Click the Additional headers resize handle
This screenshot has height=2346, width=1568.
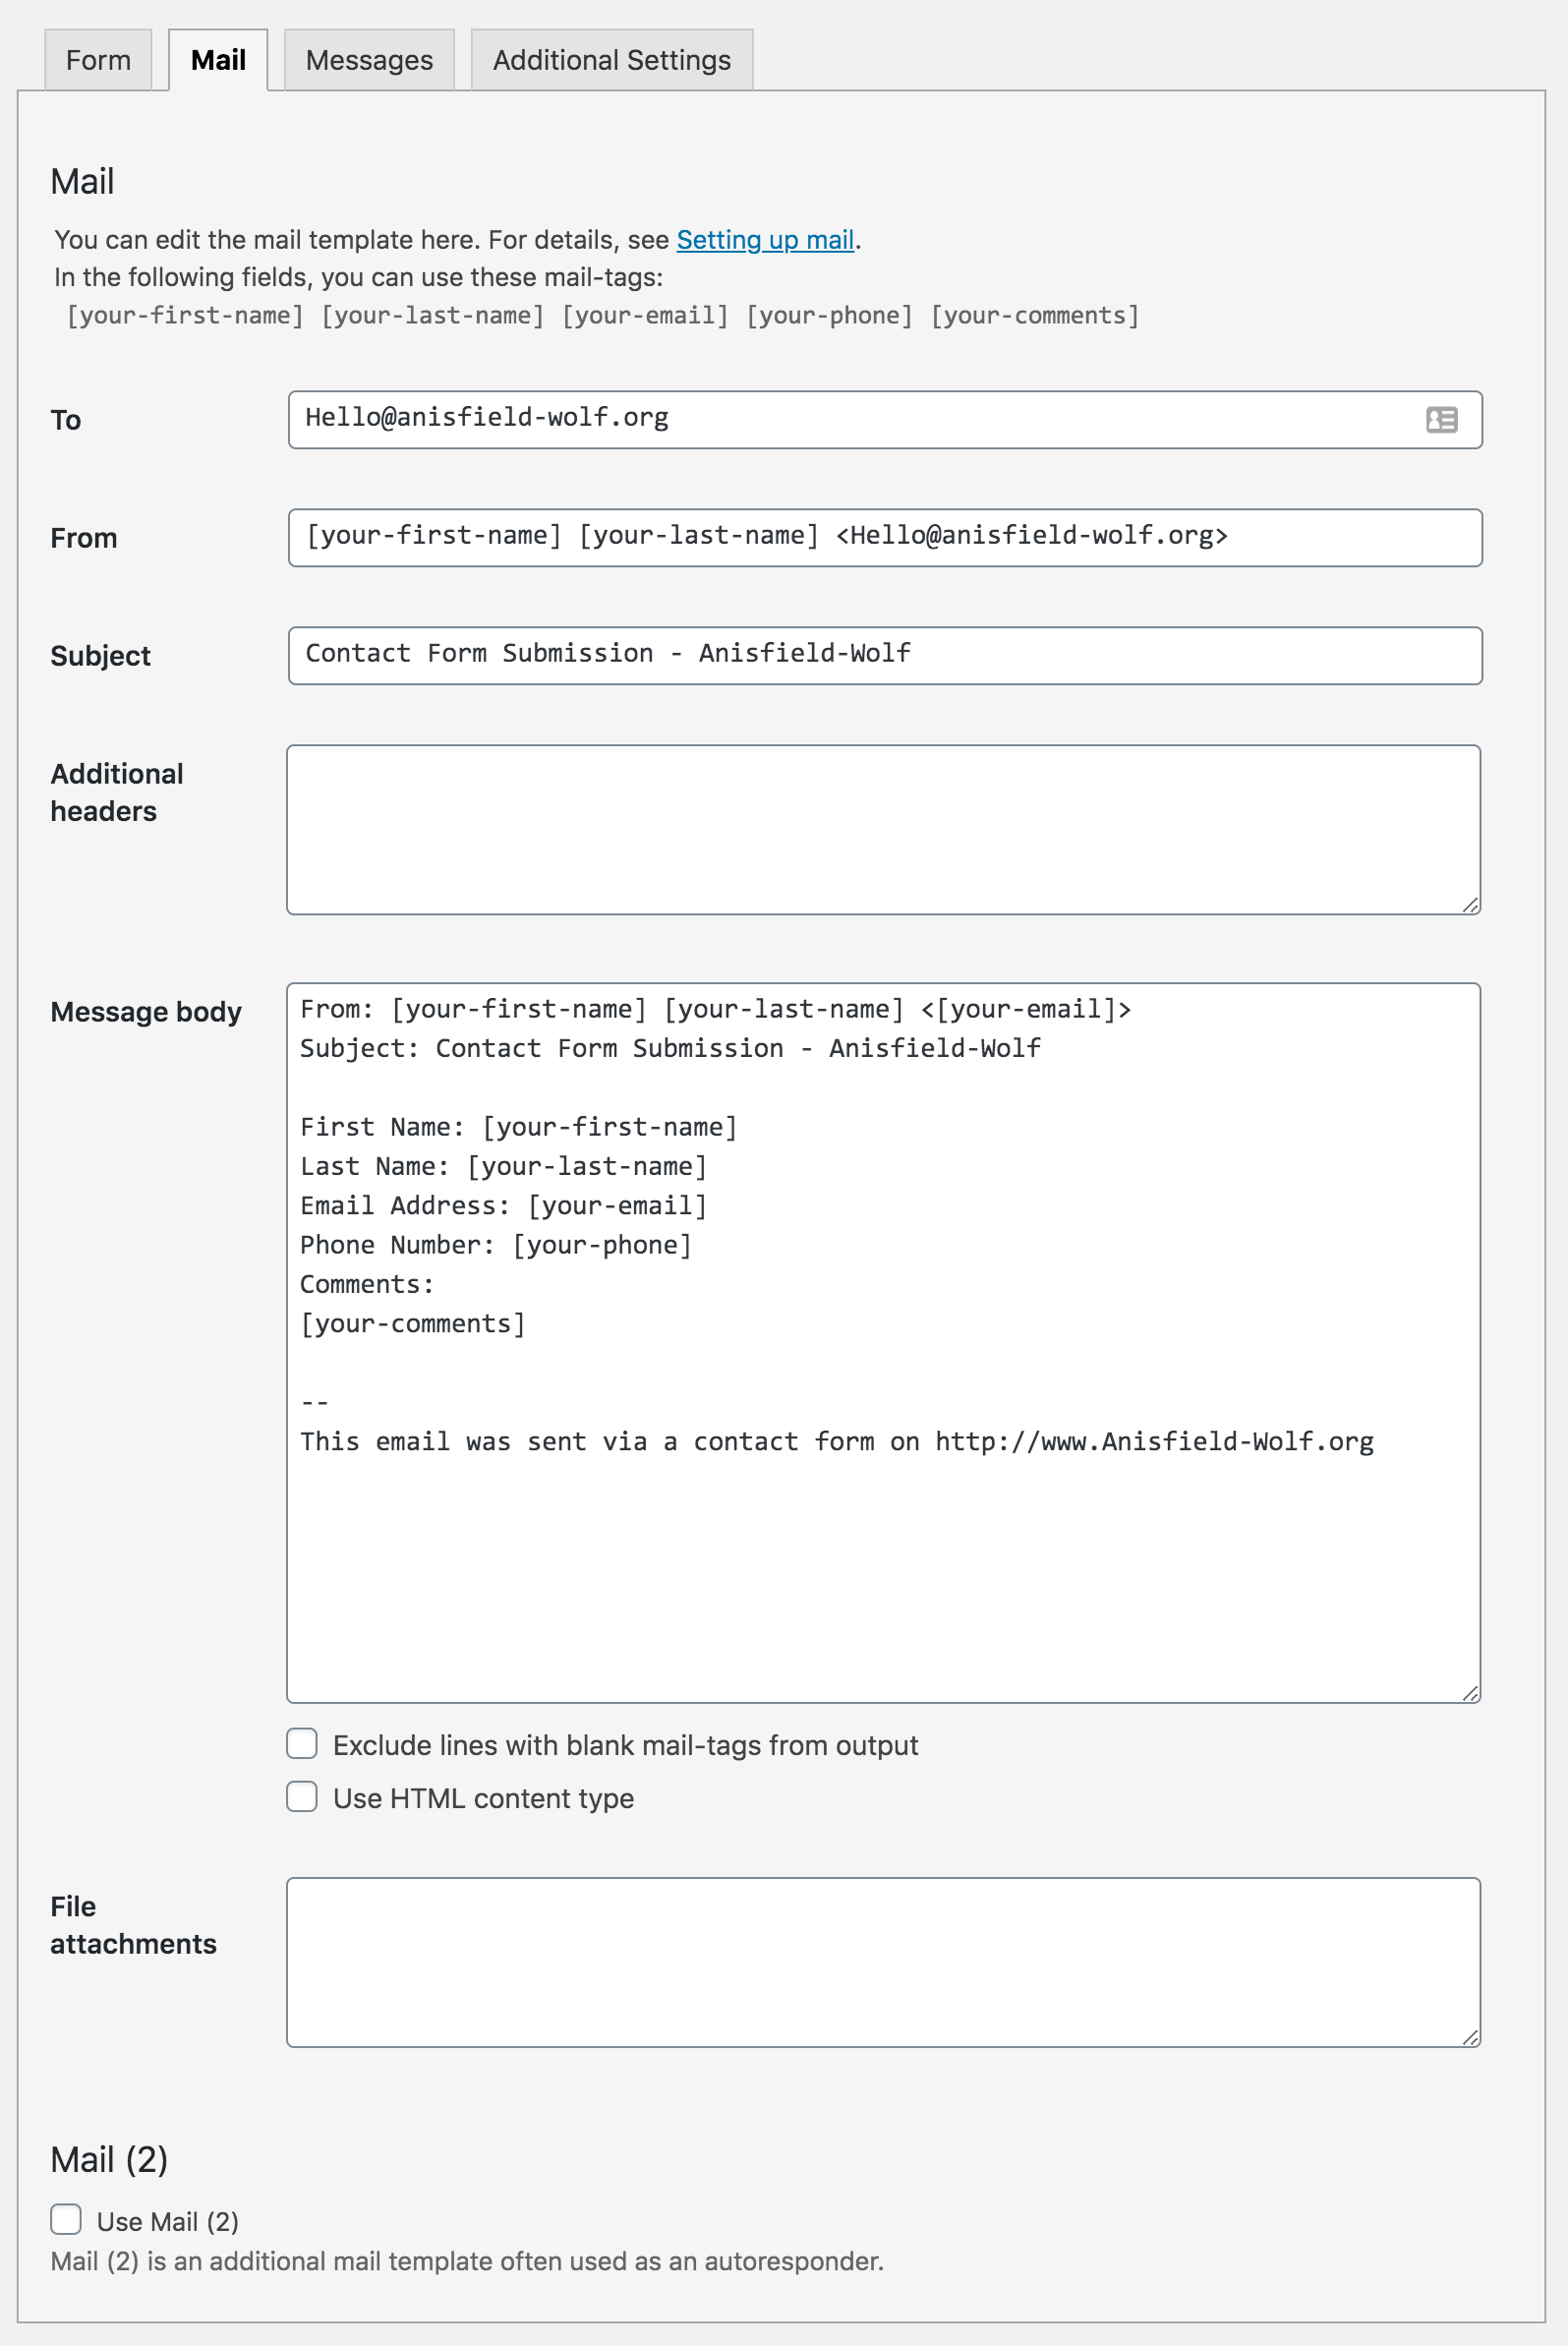tap(1470, 905)
